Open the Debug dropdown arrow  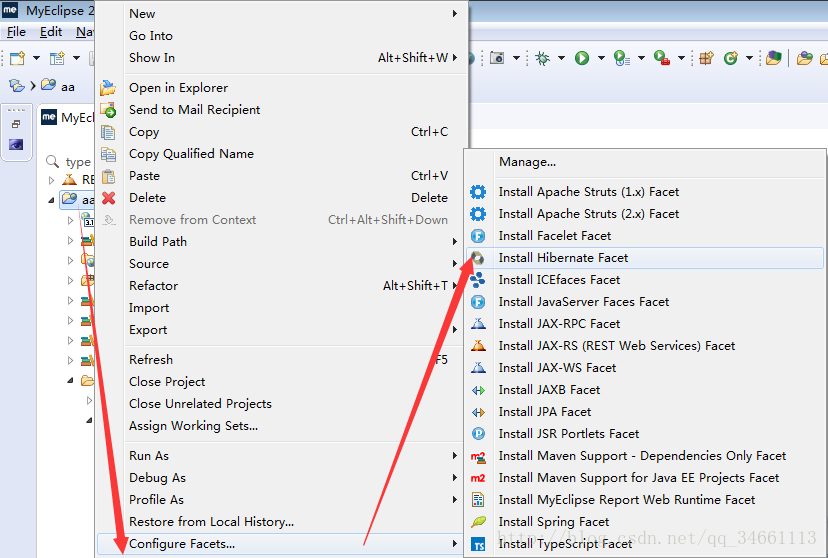pos(561,58)
